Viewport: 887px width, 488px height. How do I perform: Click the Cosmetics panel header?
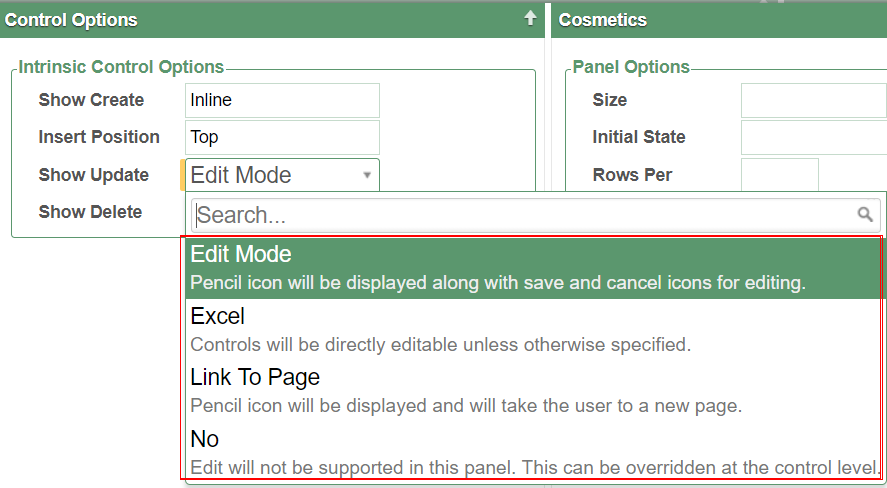tap(603, 20)
